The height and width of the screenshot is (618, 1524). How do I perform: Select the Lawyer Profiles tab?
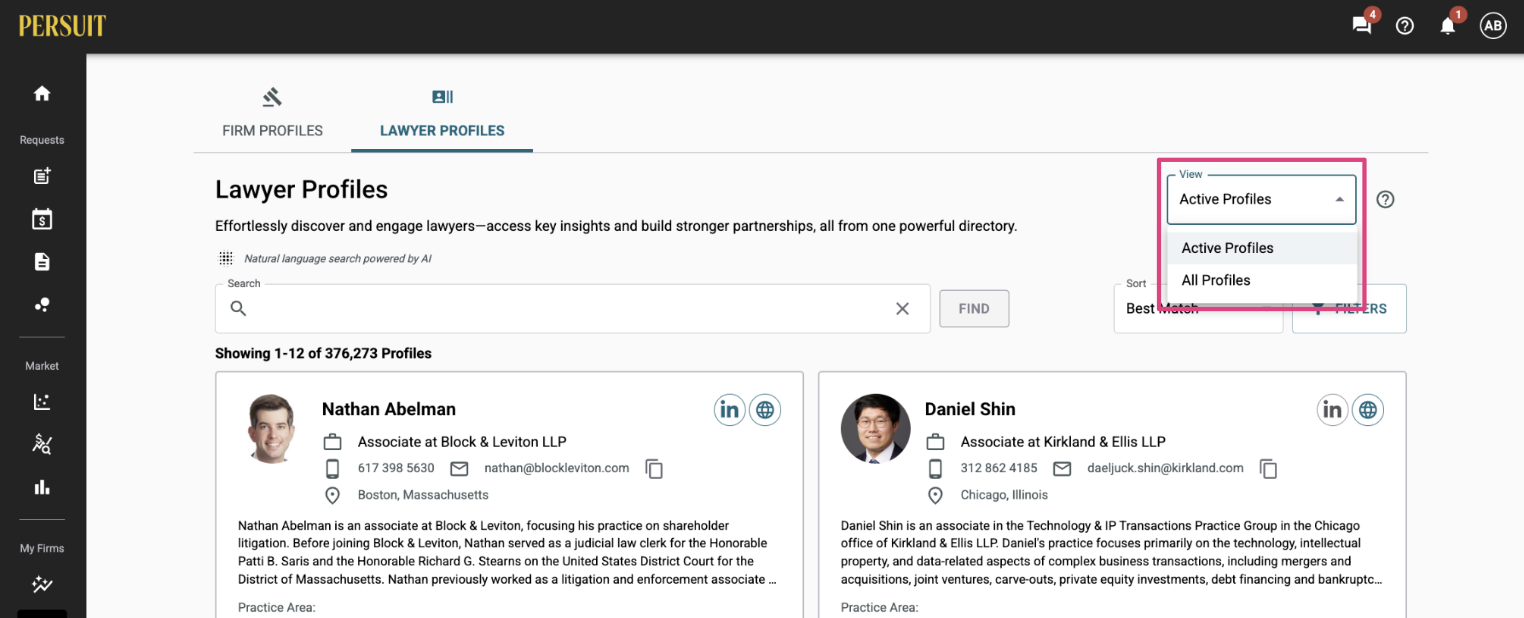[442, 113]
